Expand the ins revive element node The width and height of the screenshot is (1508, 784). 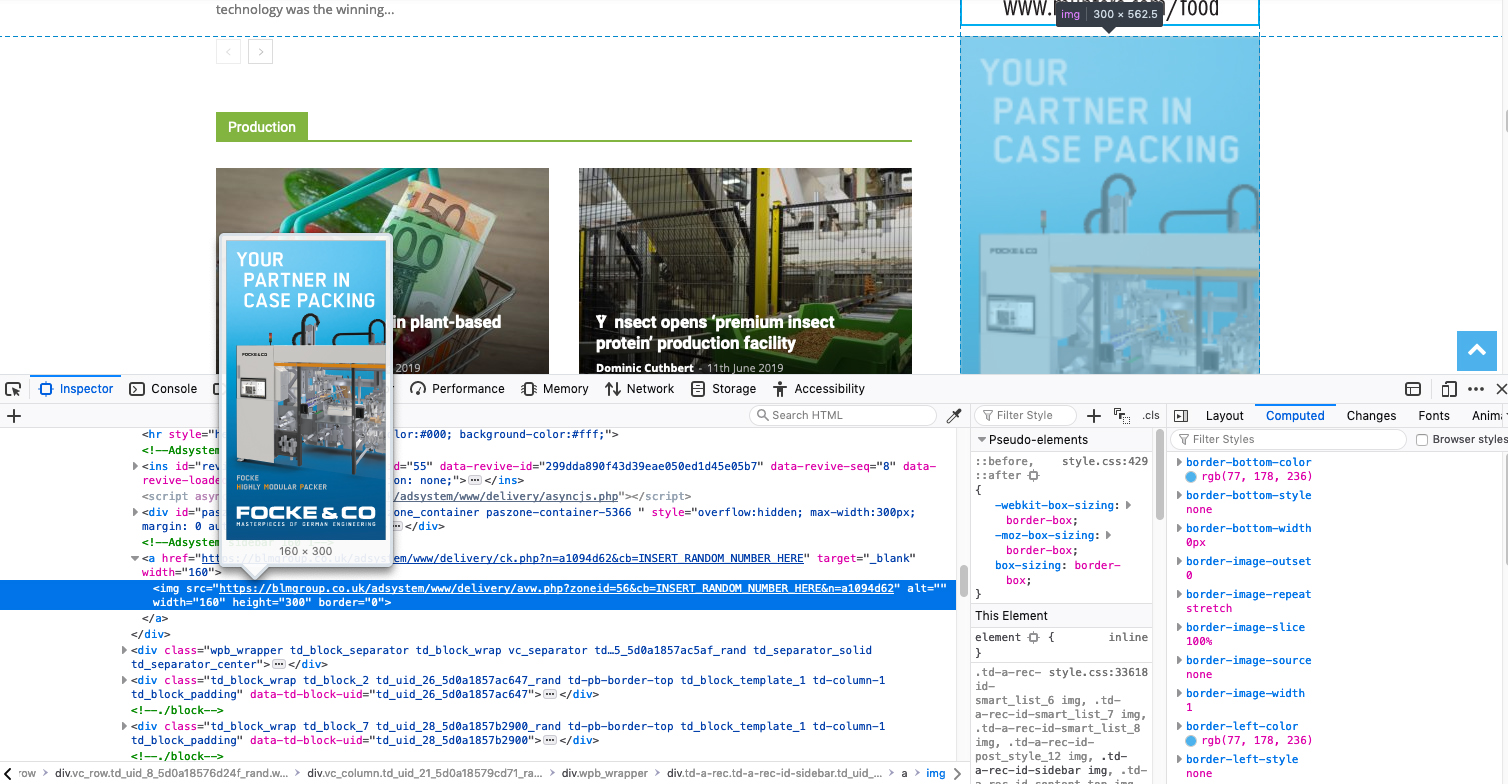coord(136,466)
